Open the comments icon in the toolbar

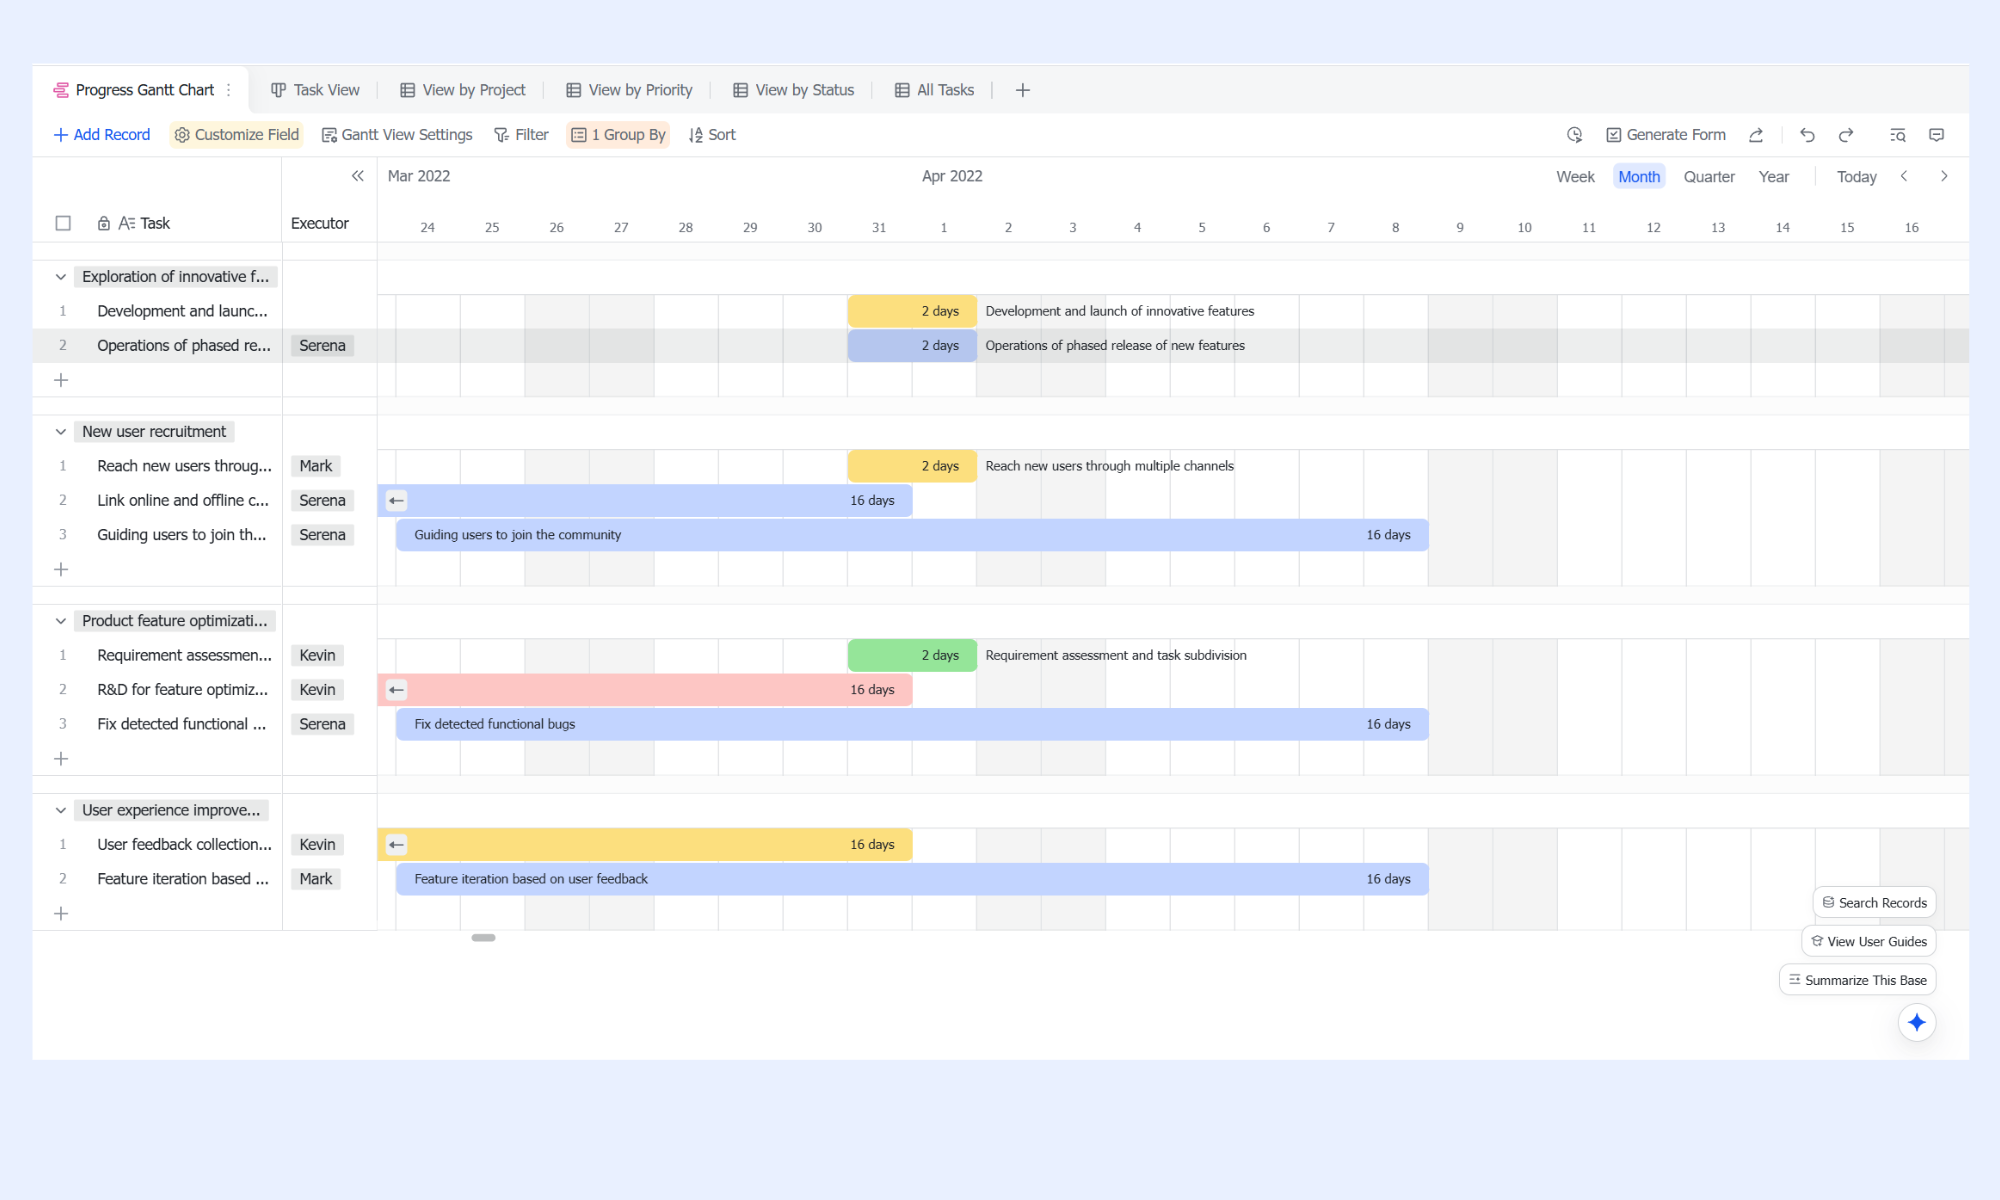(x=1936, y=135)
